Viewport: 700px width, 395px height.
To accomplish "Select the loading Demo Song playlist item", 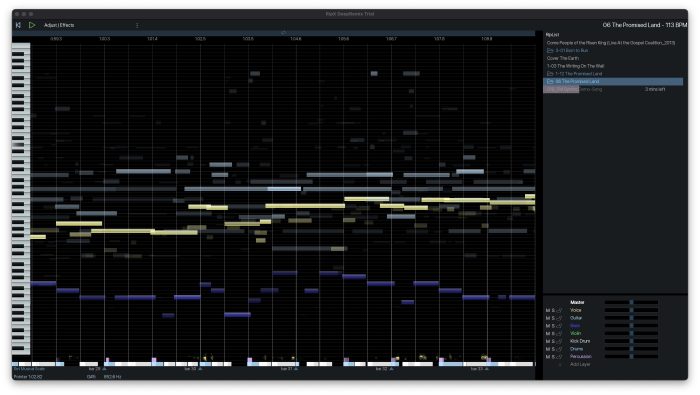I will (613, 89).
